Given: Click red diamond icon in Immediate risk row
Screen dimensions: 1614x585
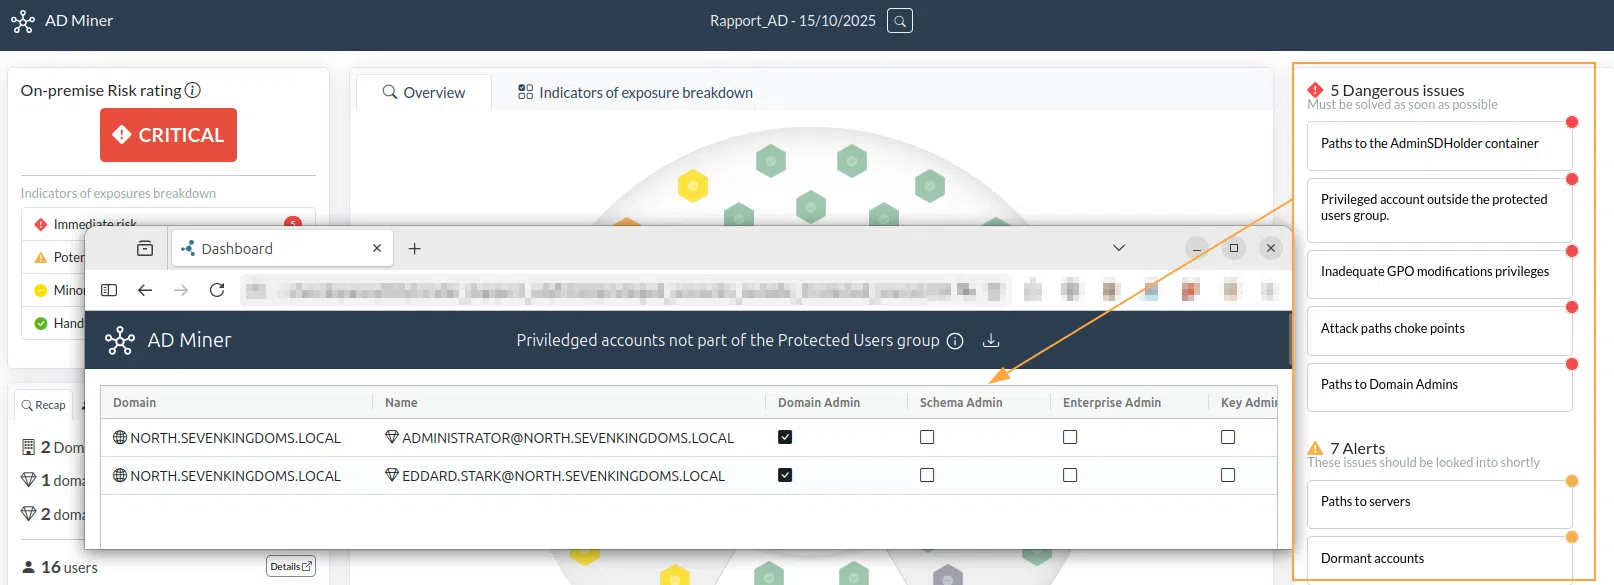Looking at the screenshot, I should (x=41, y=224).
